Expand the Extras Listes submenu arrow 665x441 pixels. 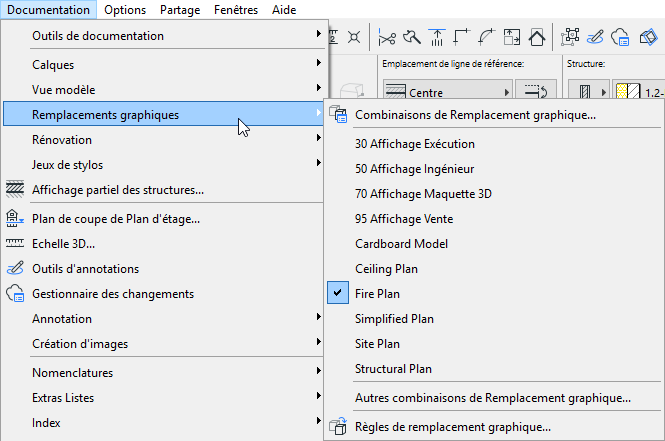click(x=318, y=396)
